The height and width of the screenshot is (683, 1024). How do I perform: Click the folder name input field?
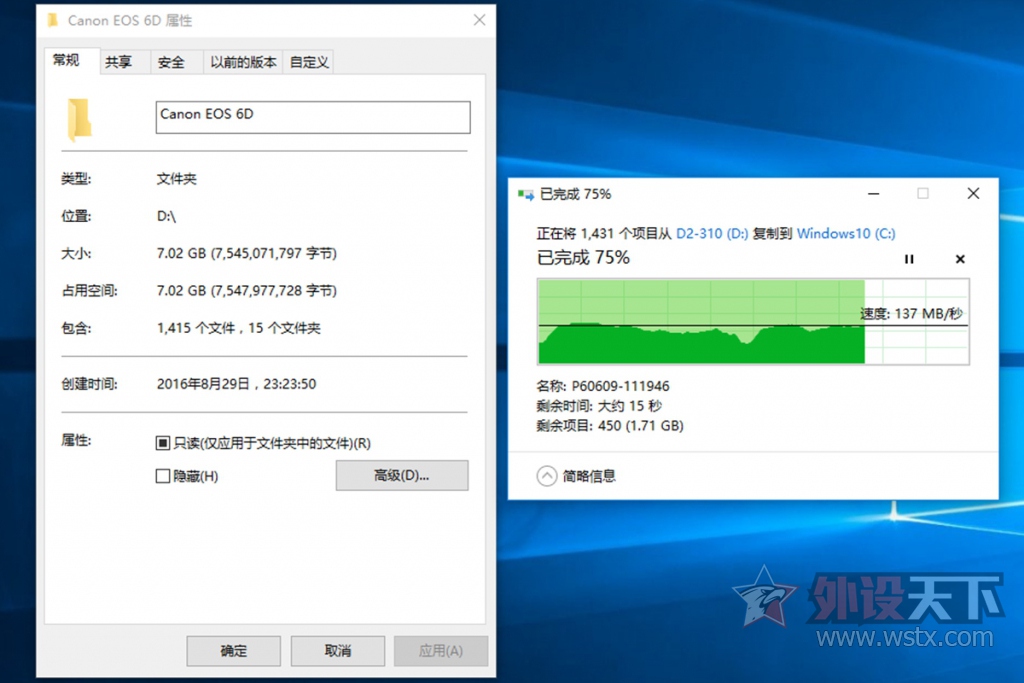(x=313, y=118)
